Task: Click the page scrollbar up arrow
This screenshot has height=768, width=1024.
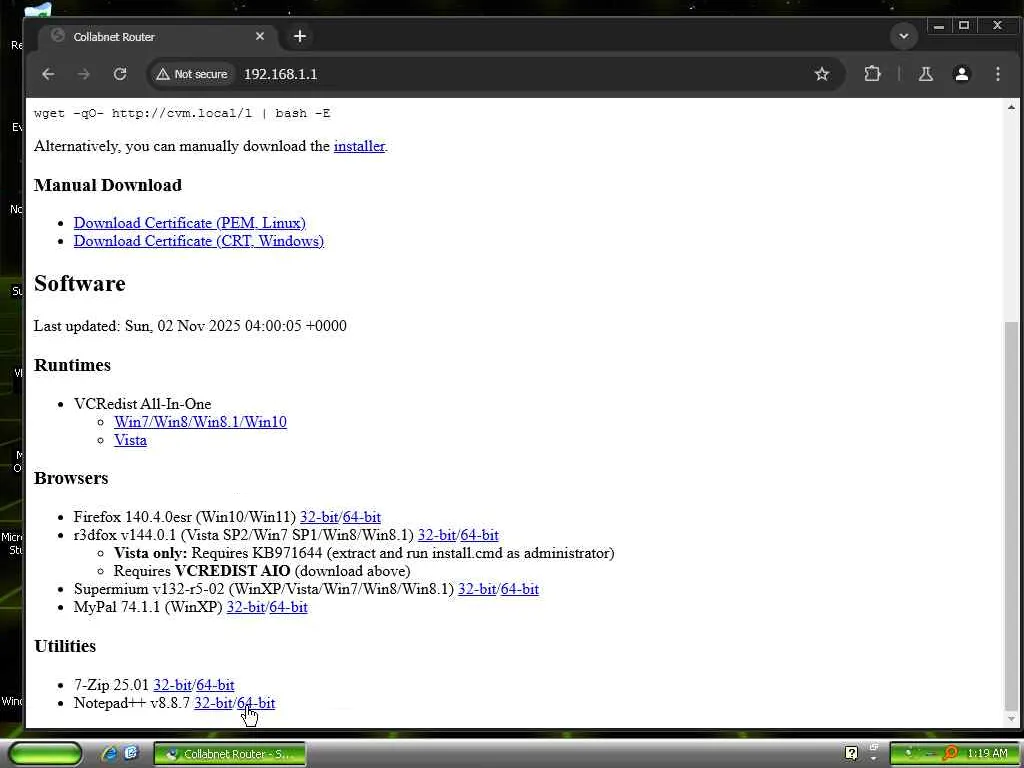Action: (x=1011, y=107)
